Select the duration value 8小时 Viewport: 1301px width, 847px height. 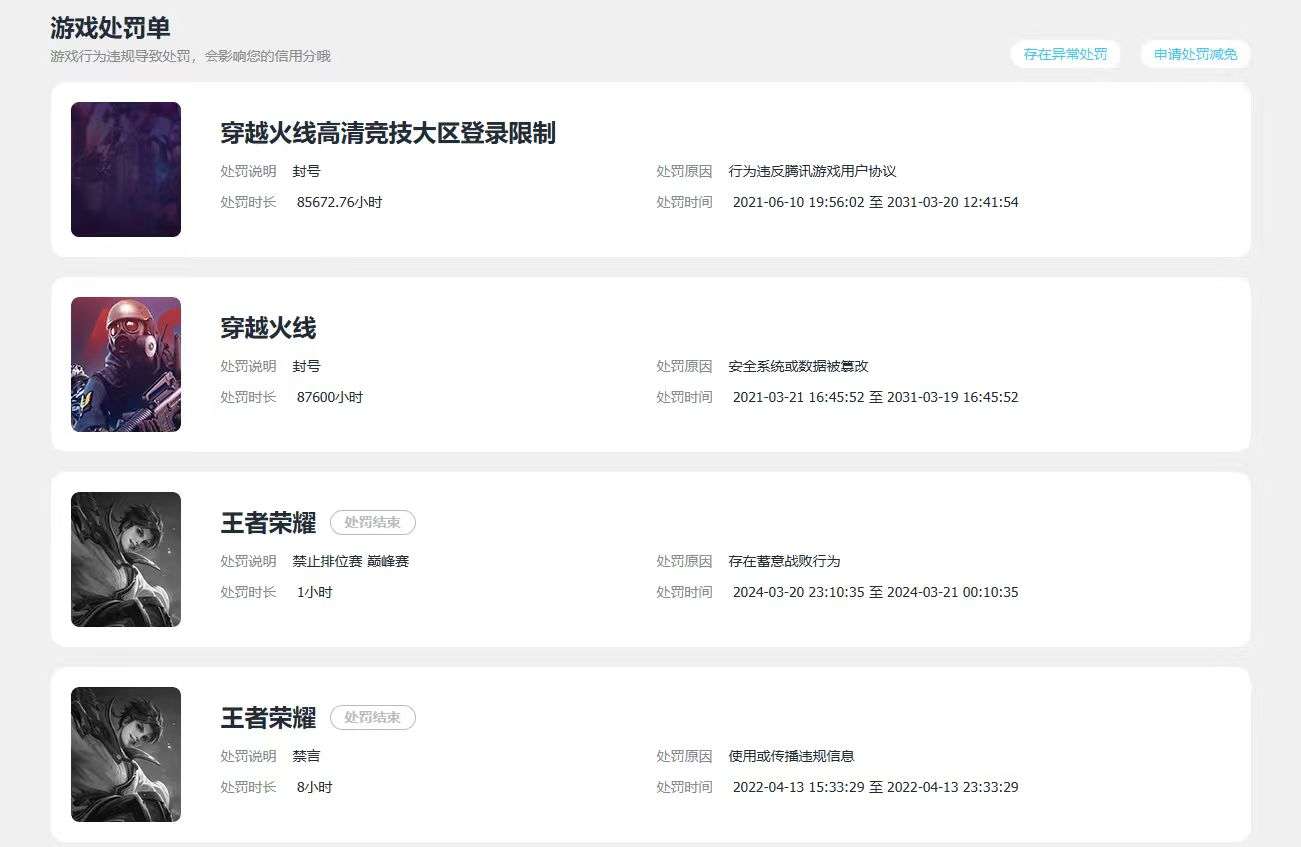[315, 787]
